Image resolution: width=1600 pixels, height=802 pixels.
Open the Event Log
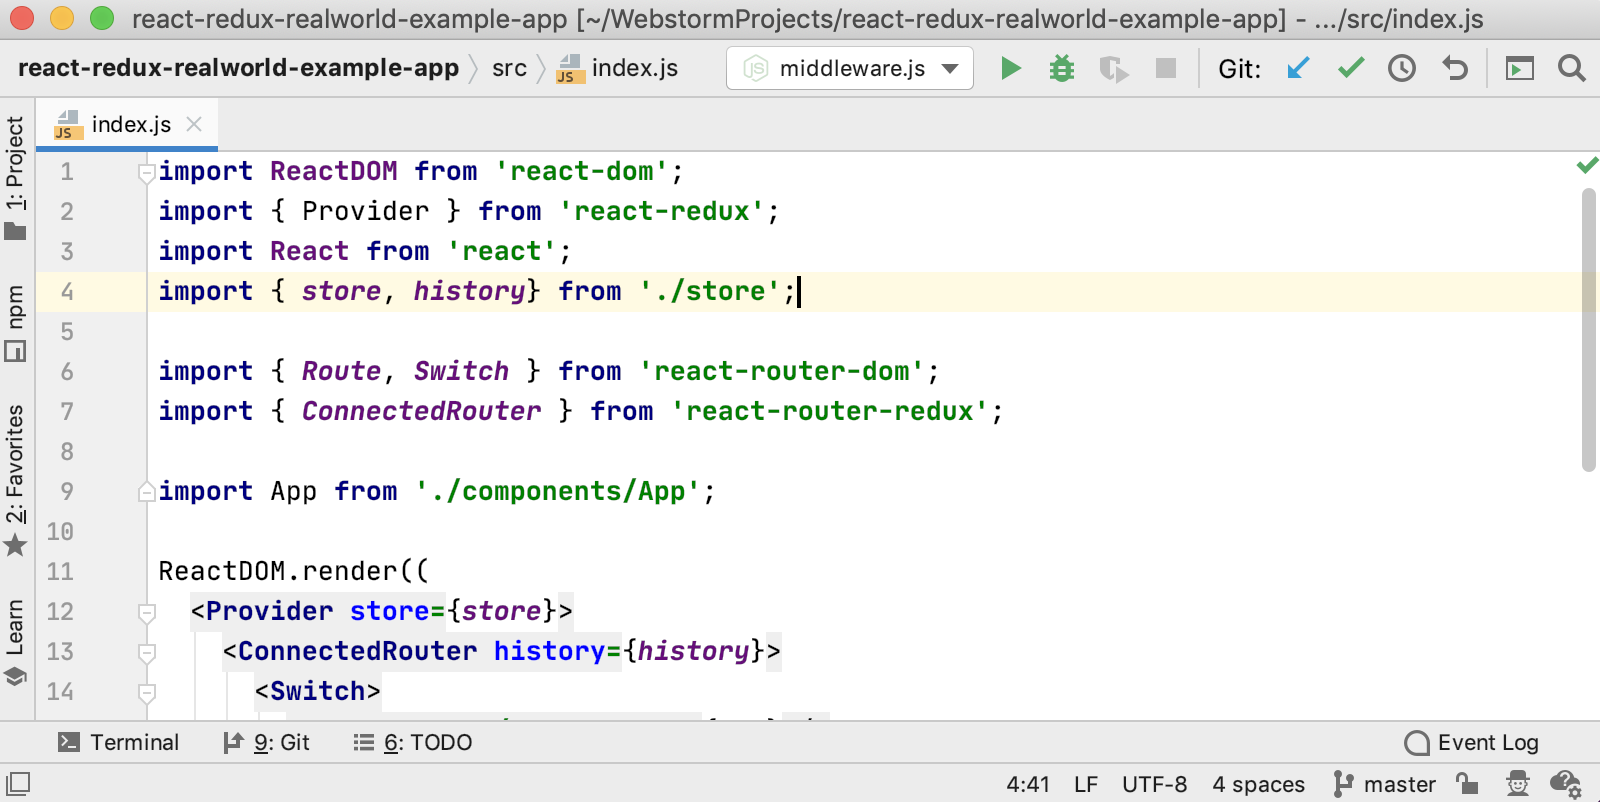click(x=1471, y=742)
